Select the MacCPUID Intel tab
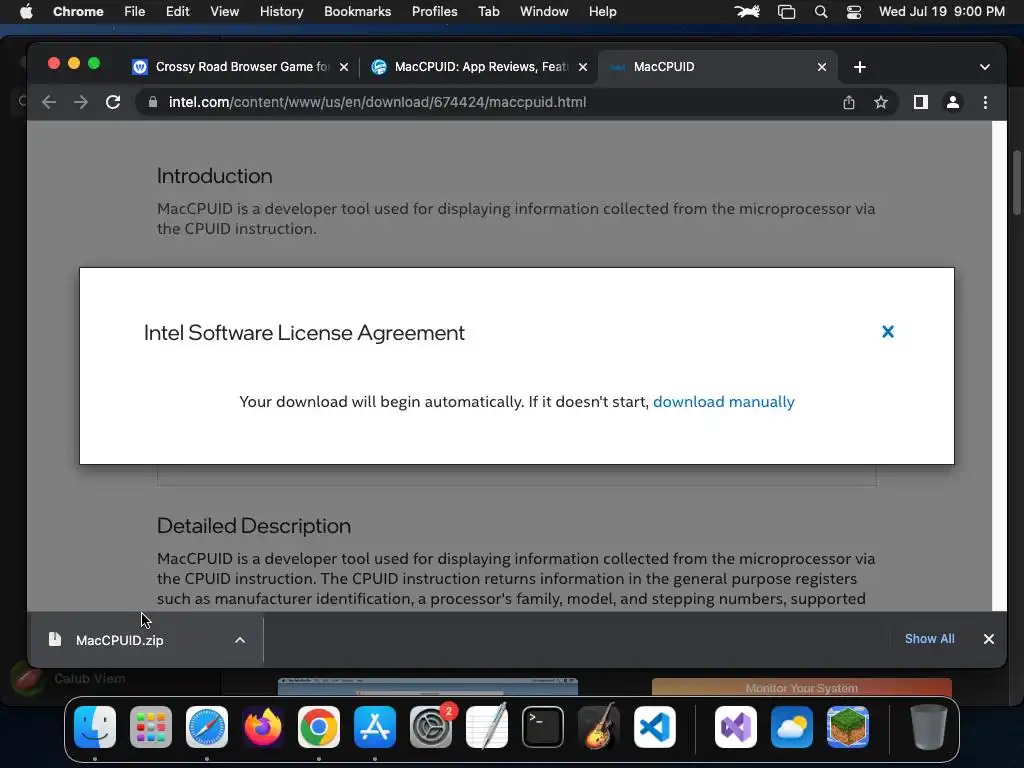 pyautogui.click(x=717, y=67)
